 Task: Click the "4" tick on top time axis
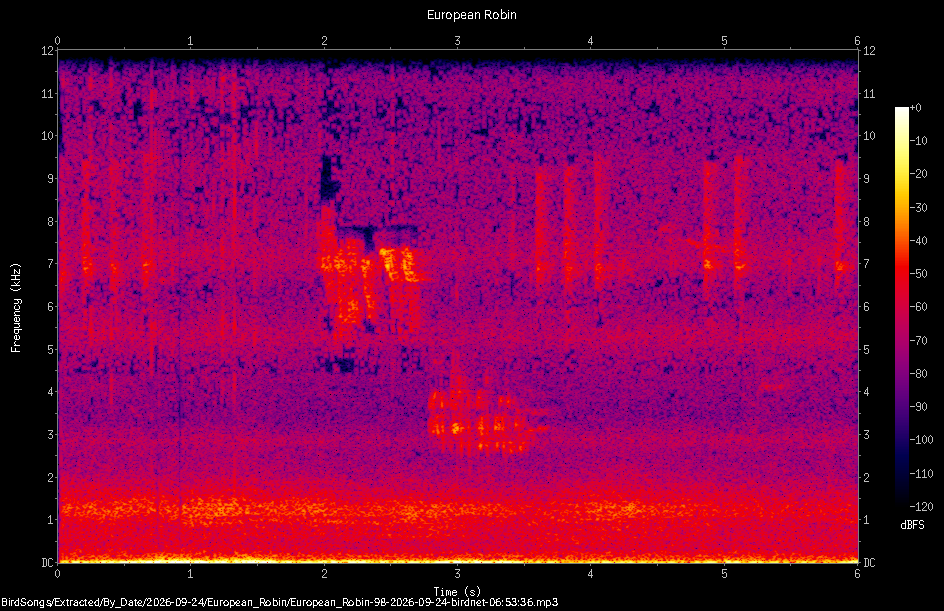591,41
